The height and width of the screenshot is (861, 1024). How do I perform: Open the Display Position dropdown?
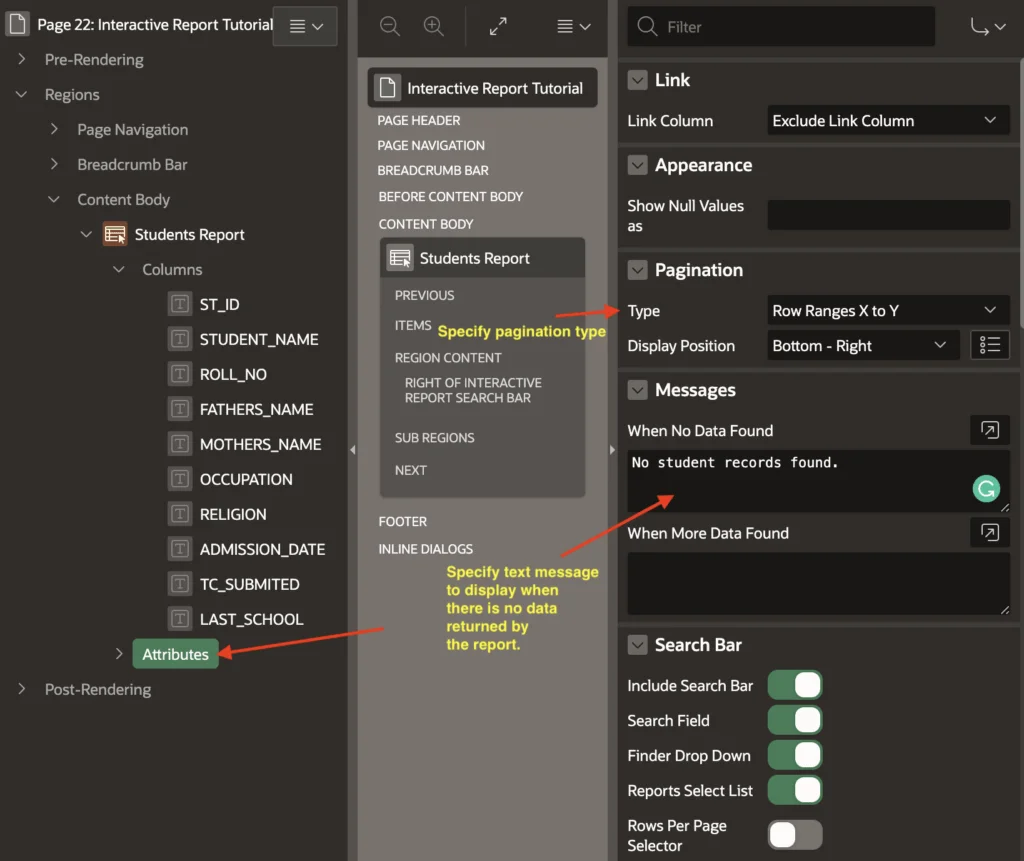point(863,345)
